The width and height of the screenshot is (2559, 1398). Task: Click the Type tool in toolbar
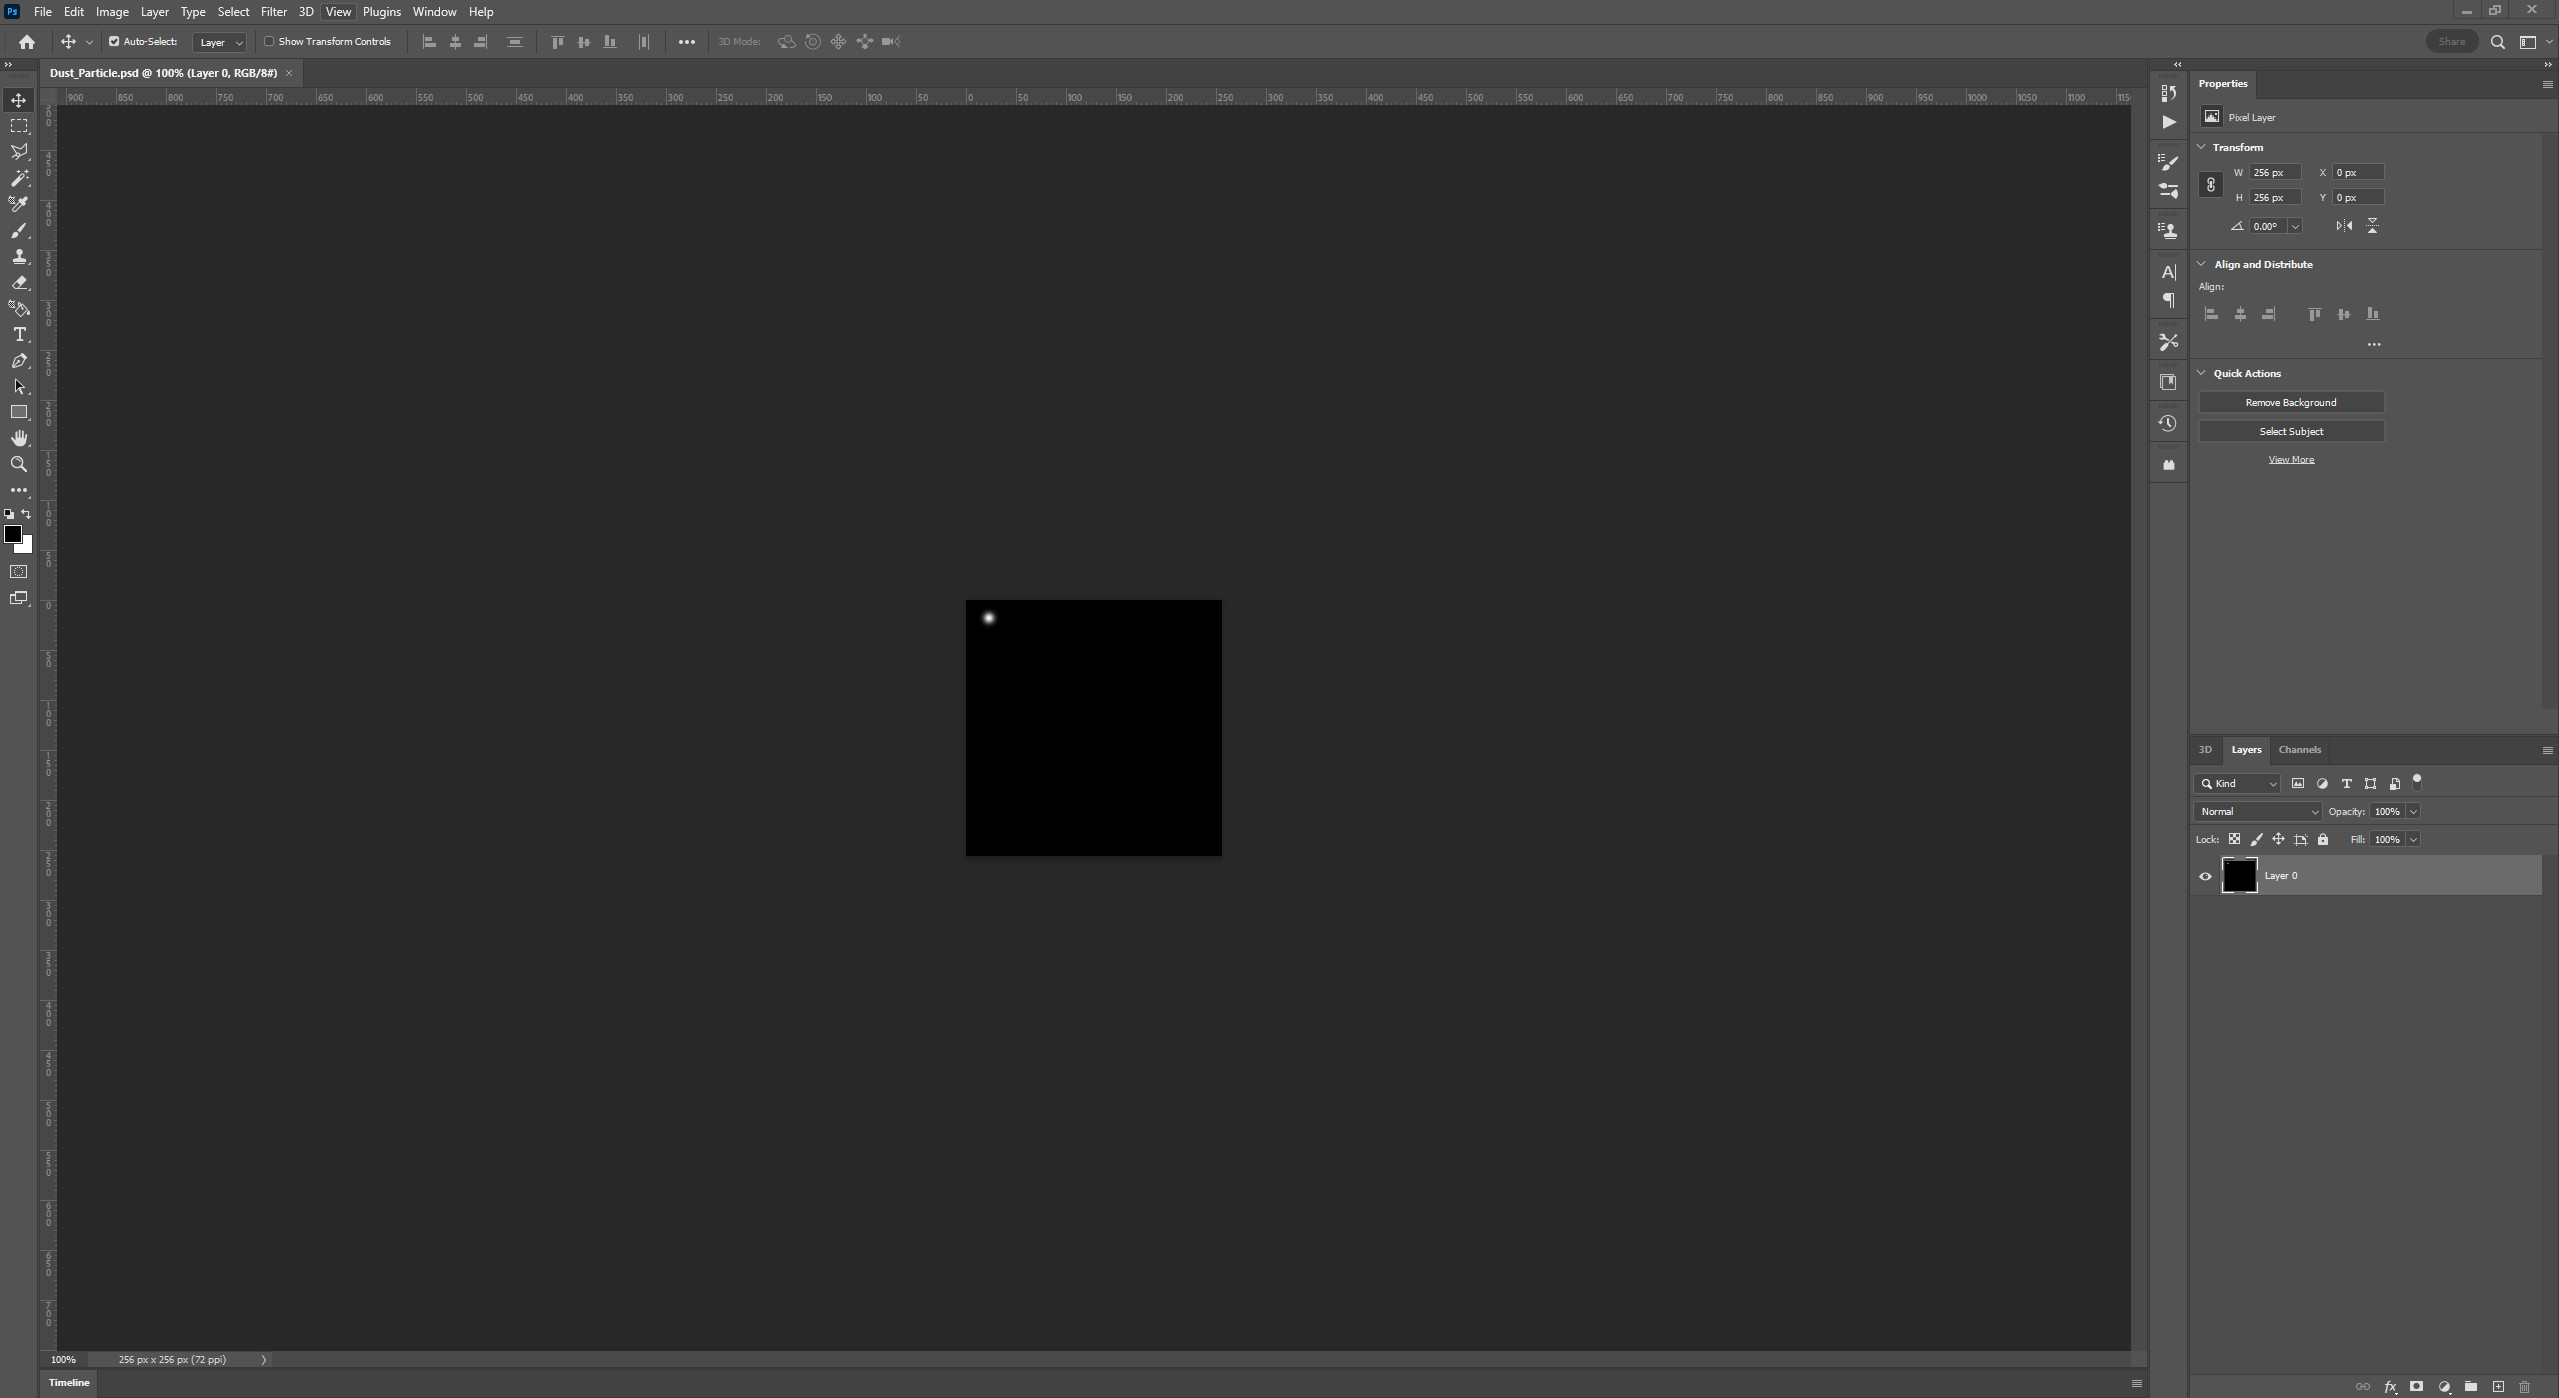pyautogui.click(x=17, y=334)
